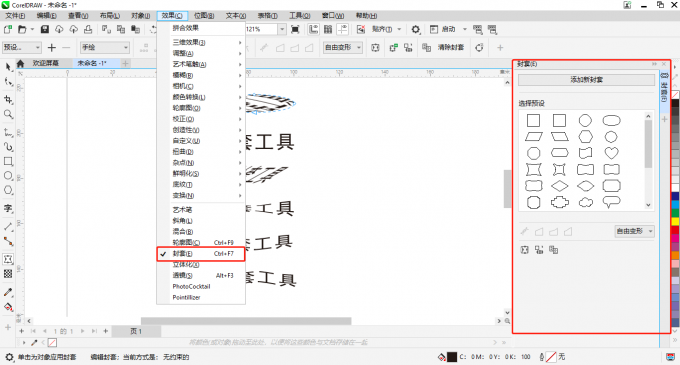Choose 透镜(S) from effects menu
Image resolution: width=680 pixels, height=365 pixels.
click(201, 276)
